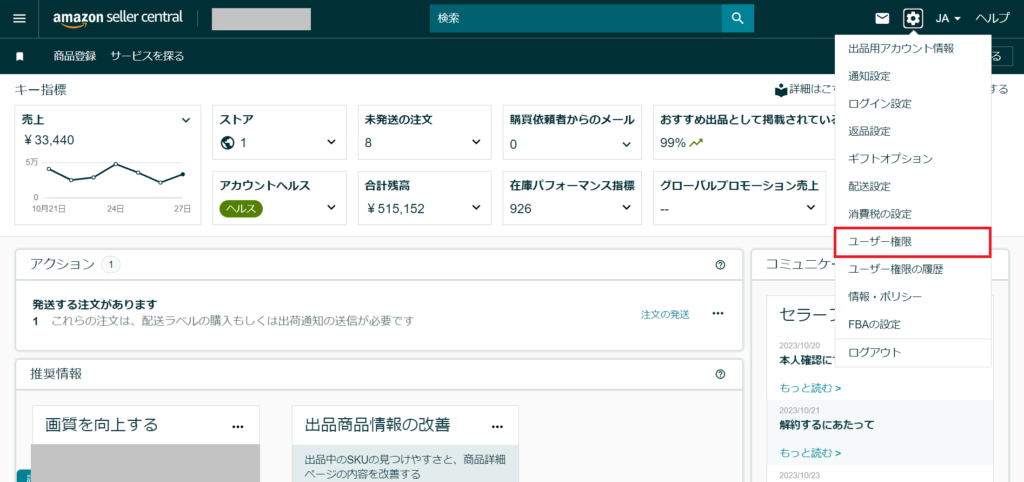Open the JA language dropdown
Viewport: 1024px width, 482px height.
click(x=948, y=19)
